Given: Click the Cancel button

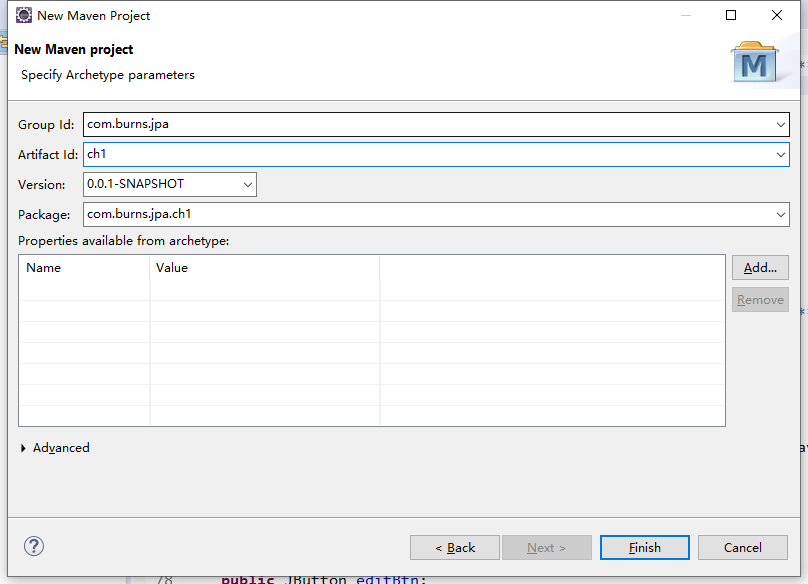Looking at the screenshot, I should (742, 547).
